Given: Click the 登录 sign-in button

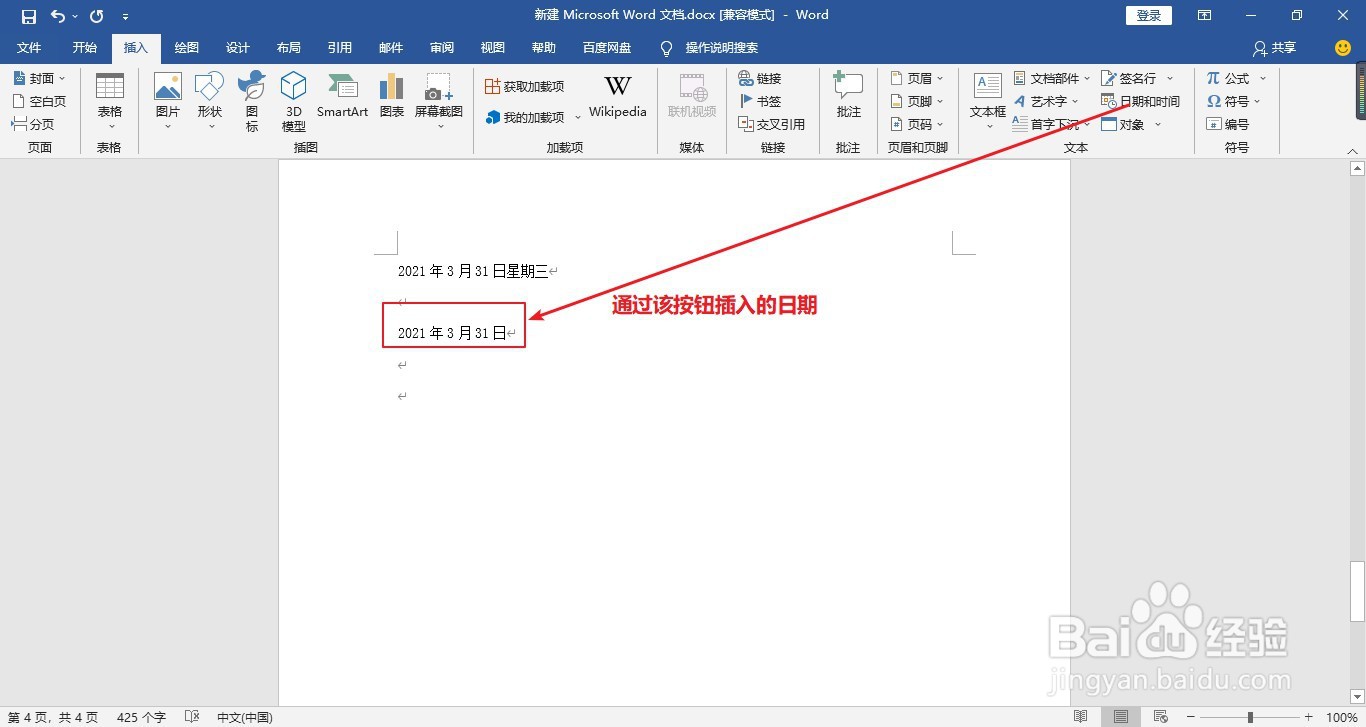Looking at the screenshot, I should [x=1148, y=15].
